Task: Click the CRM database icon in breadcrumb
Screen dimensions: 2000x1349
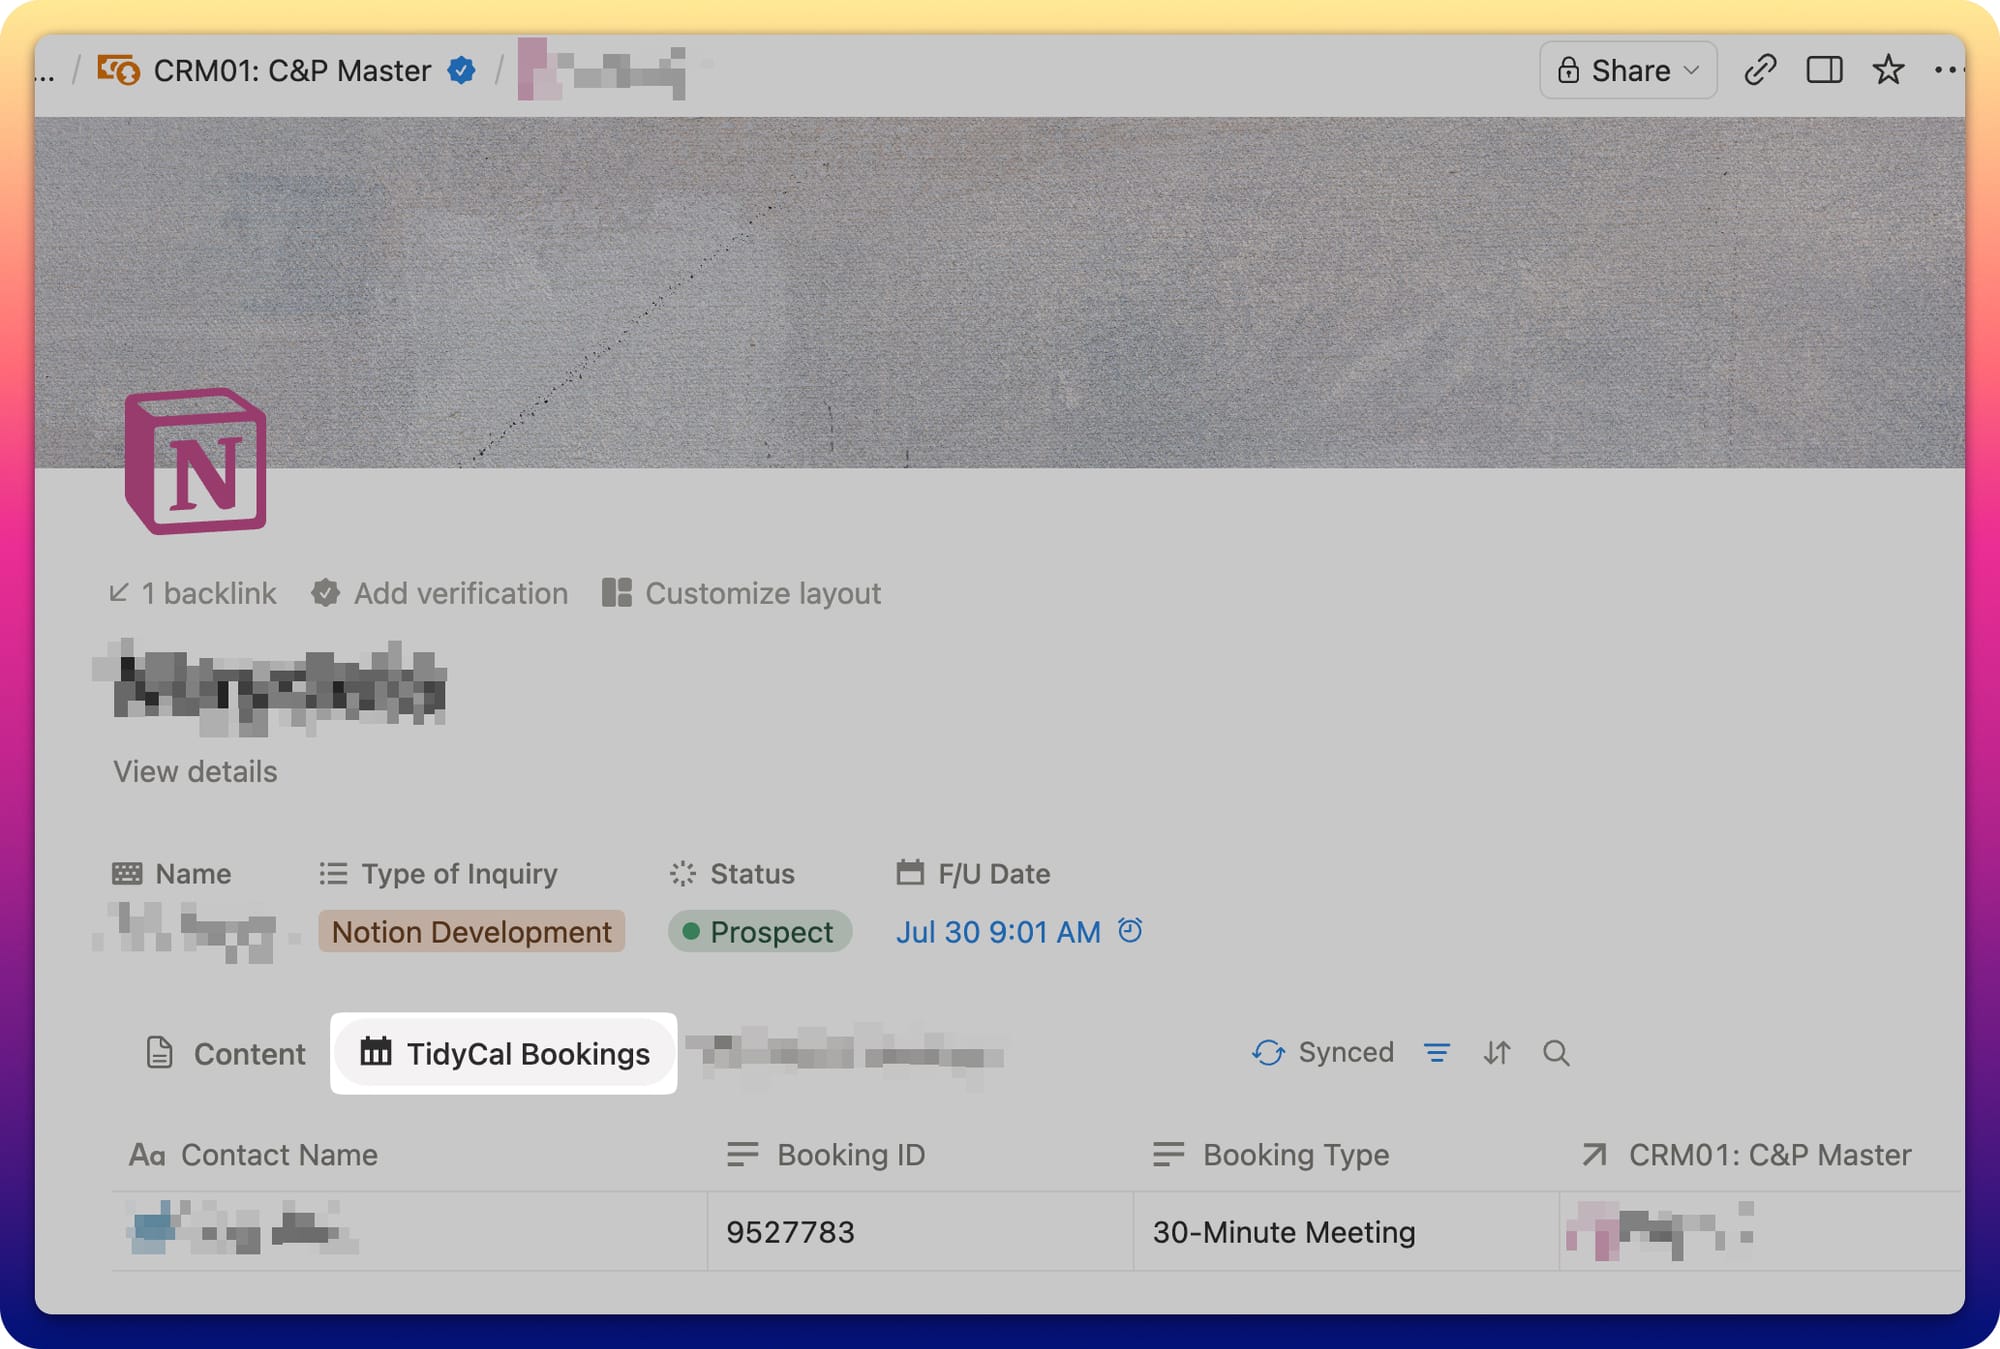Action: coord(119,70)
